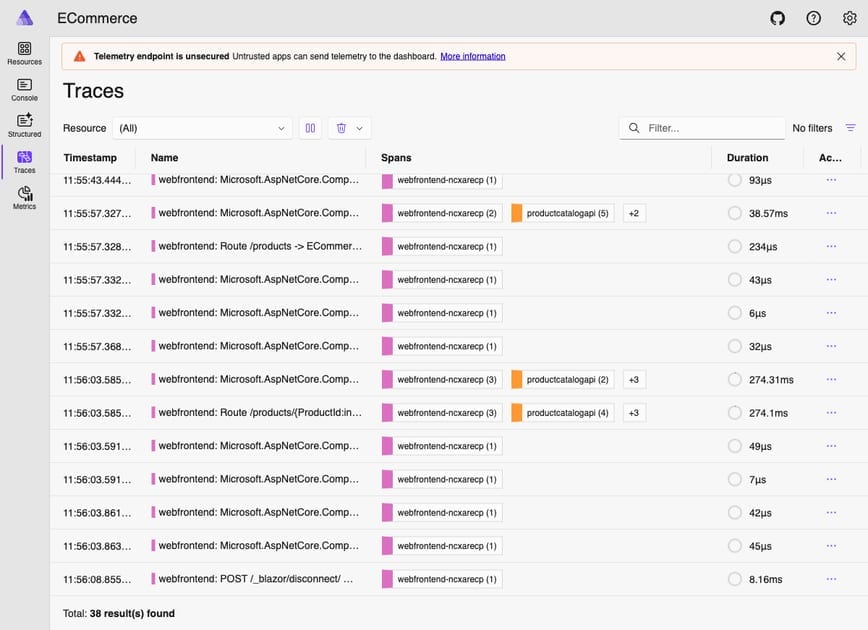Click the filter lines icon next to No filters

(850, 128)
